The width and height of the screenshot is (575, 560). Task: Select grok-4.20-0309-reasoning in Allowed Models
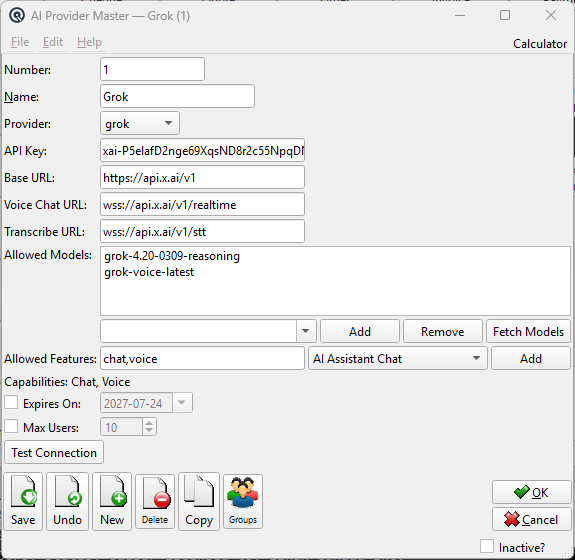click(x=172, y=256)
